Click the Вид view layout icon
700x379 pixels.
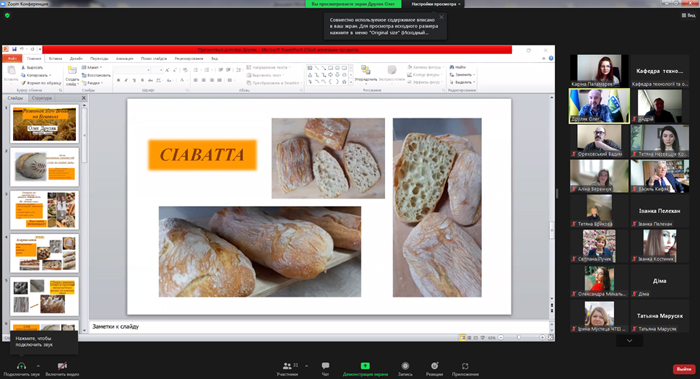[688, 15]
